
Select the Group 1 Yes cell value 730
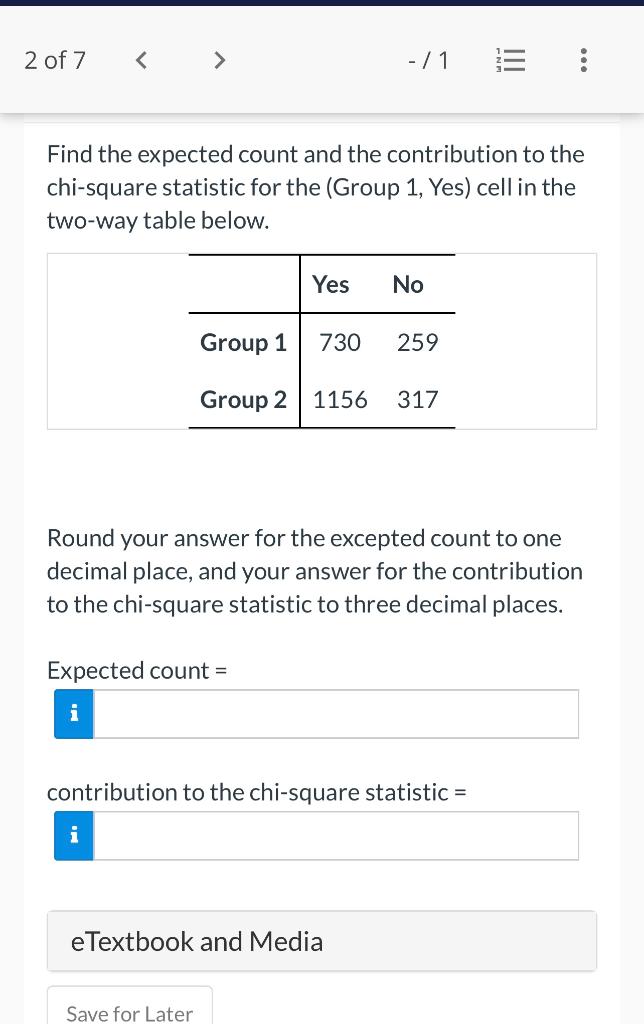pyautogui.click(x=340, y=342)
